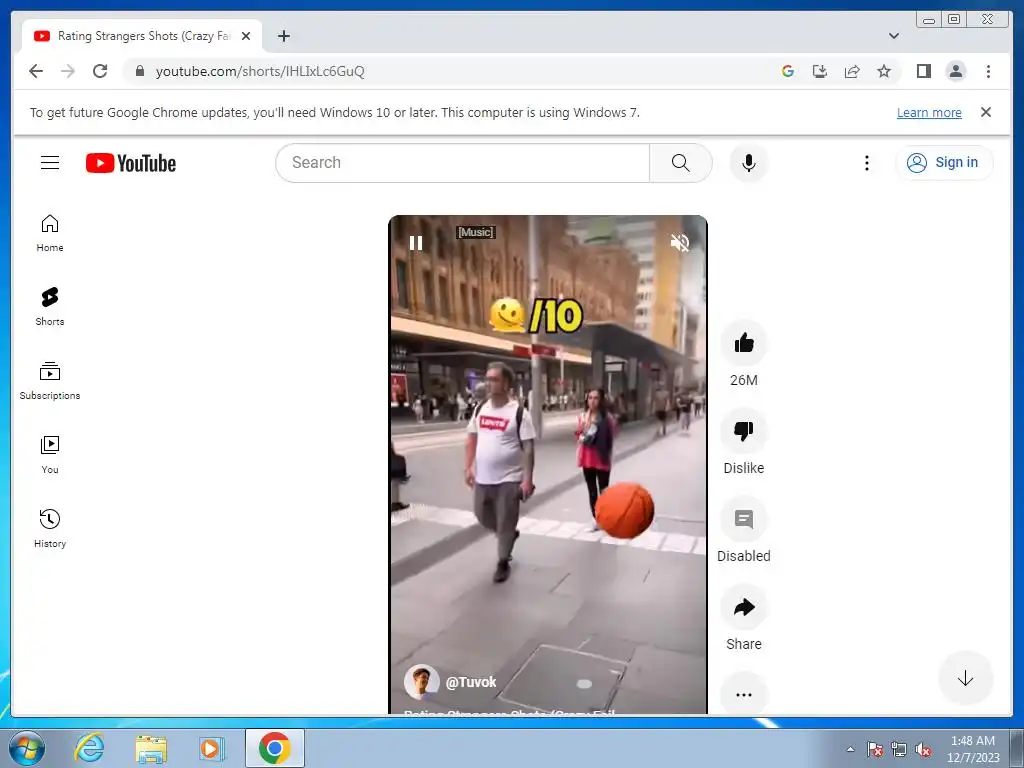Go to YouTube logo homepage
This screenshot has height=768, width=1024.
coord(131,163)
